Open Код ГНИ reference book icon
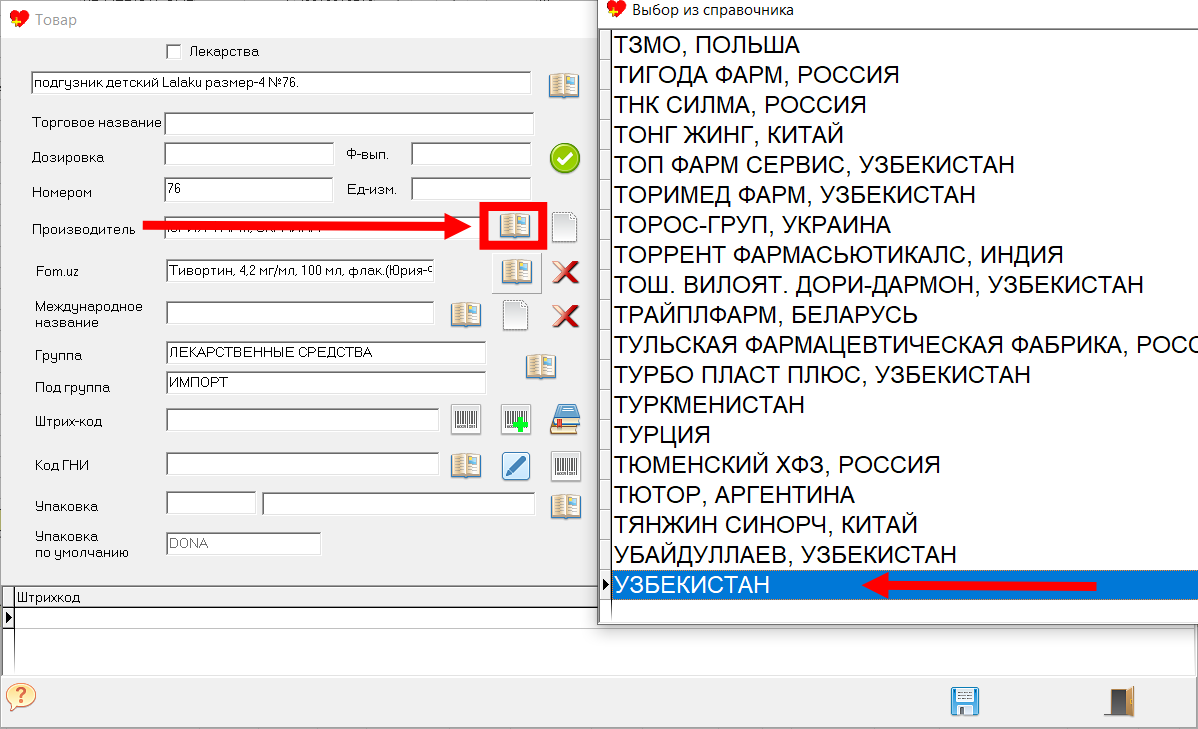Screen dimensions: 1198x729 pyautogui.click(x=466, y=465)
